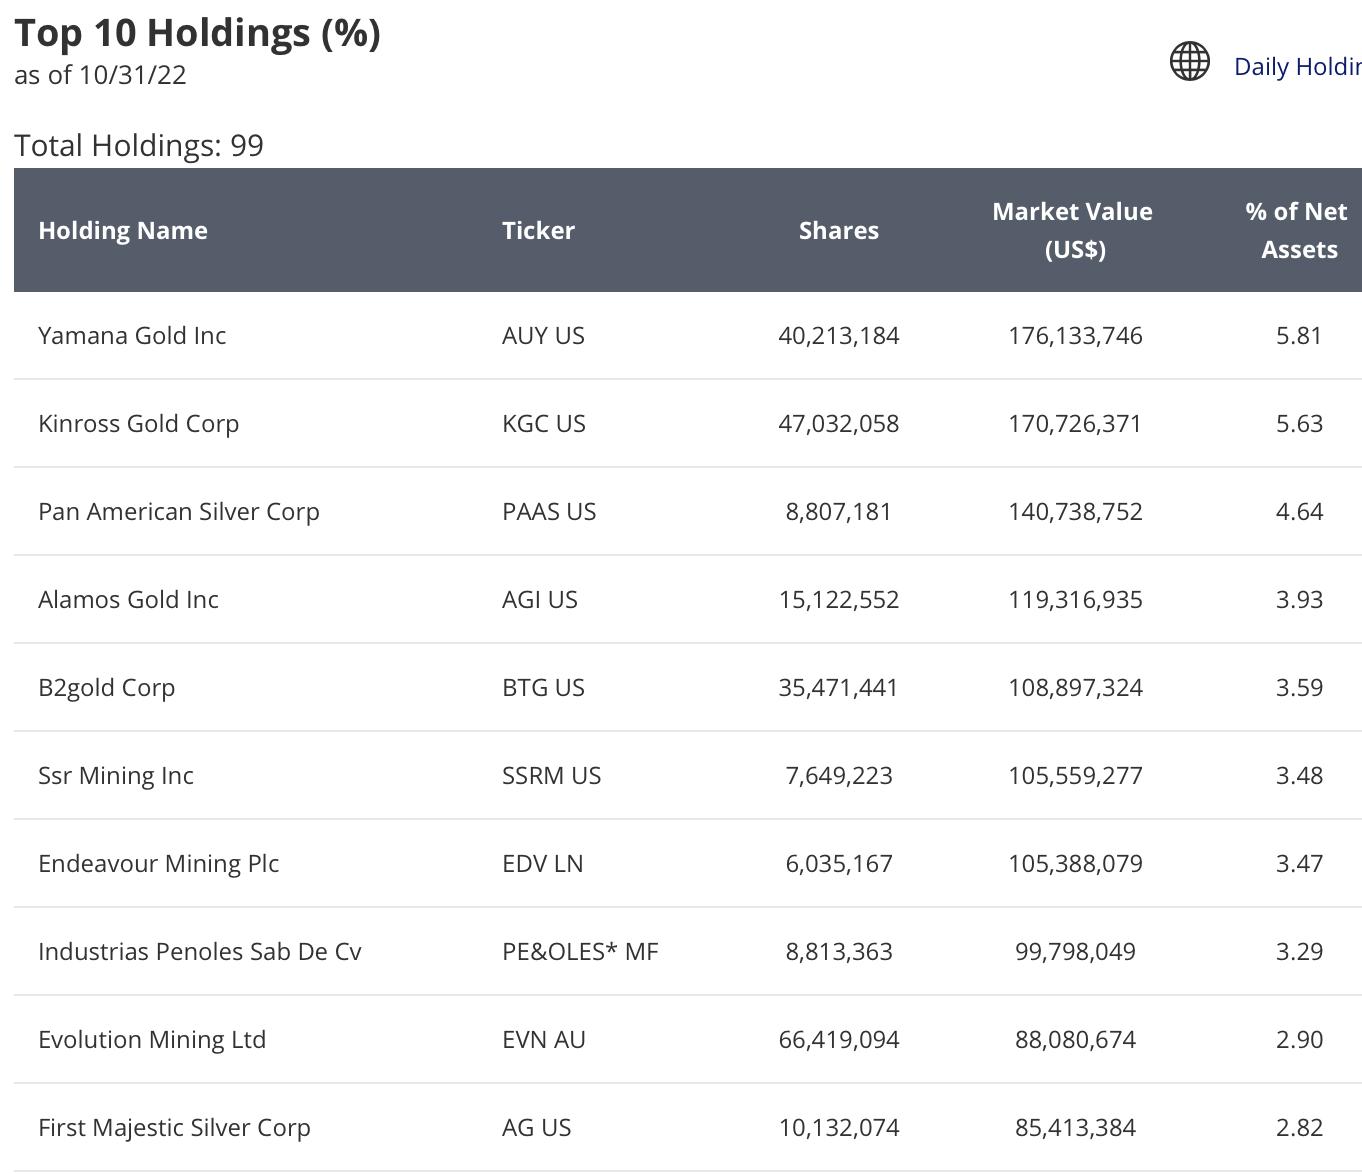Select Kinross Gold Corp holding name
This screenshot has height=1174, width=1362.
138,423
